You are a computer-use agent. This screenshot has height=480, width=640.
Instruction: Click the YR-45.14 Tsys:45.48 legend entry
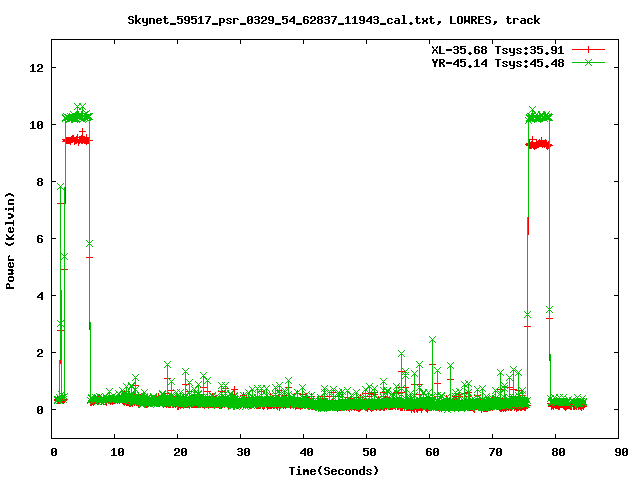point(498,63)
